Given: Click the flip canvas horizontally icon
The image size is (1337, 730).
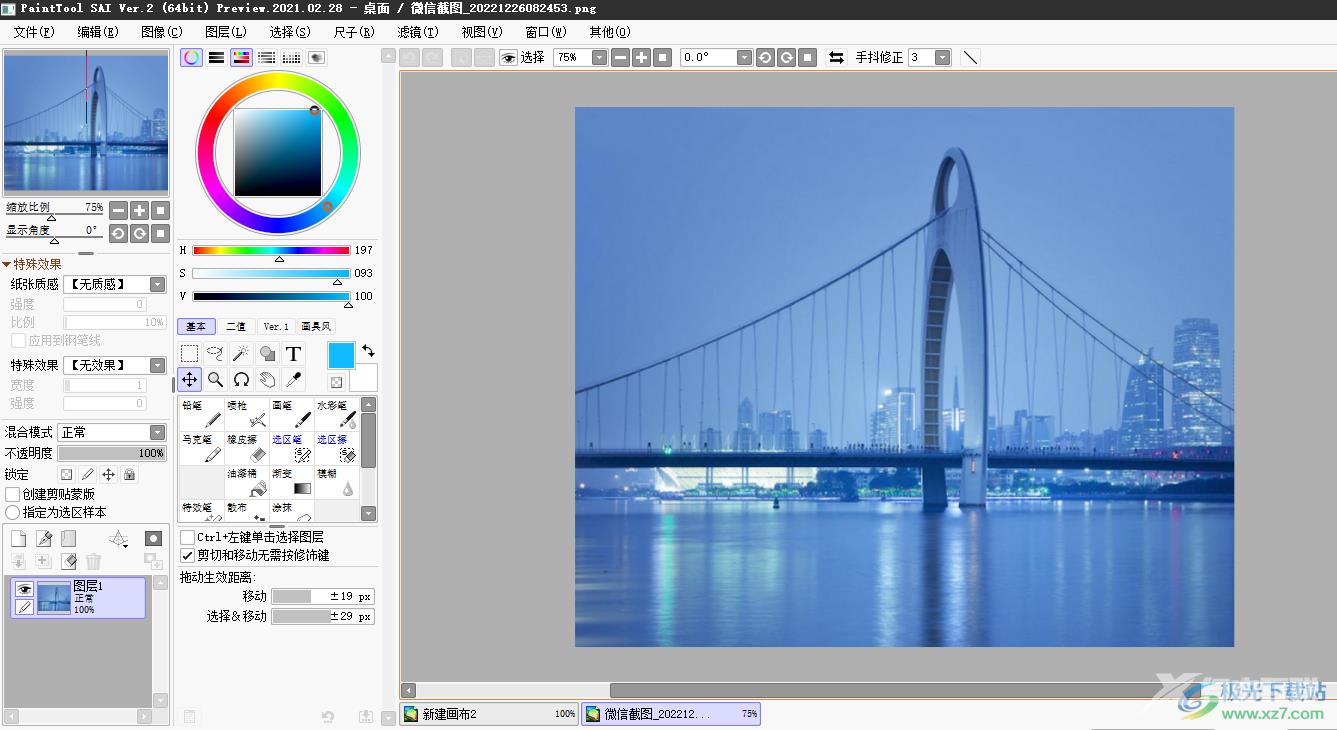Looking at the screenshot, I should tap(836, 58).
